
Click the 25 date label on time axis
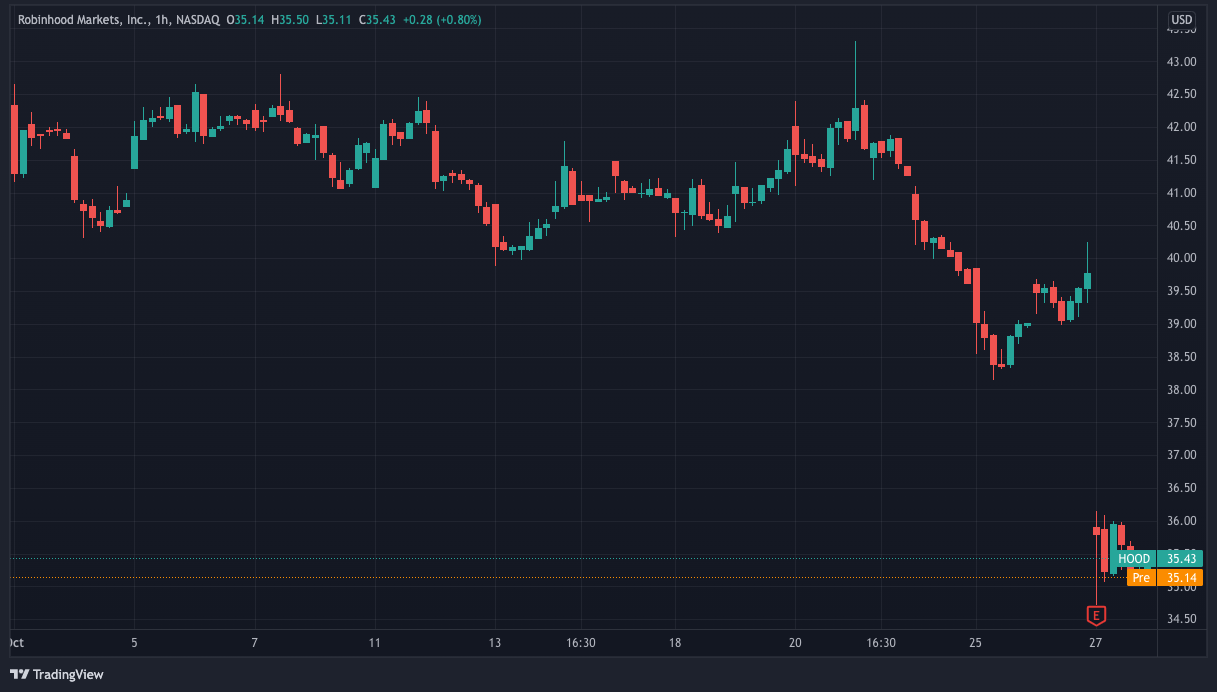976,642
